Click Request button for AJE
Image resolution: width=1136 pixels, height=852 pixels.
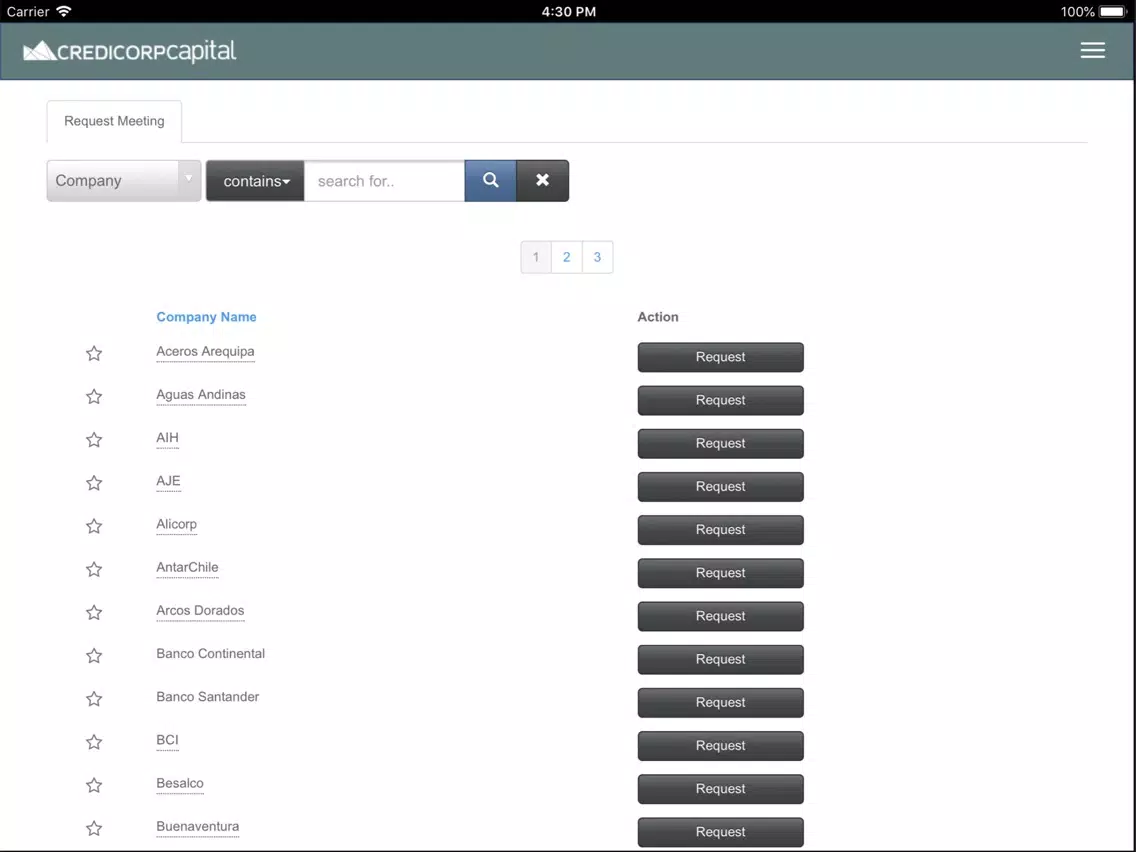click(721, 487)
